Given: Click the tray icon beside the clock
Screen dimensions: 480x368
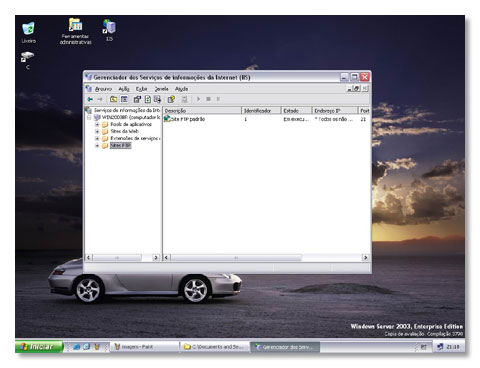Looking at the screenshot, I should tap(440, 347).
